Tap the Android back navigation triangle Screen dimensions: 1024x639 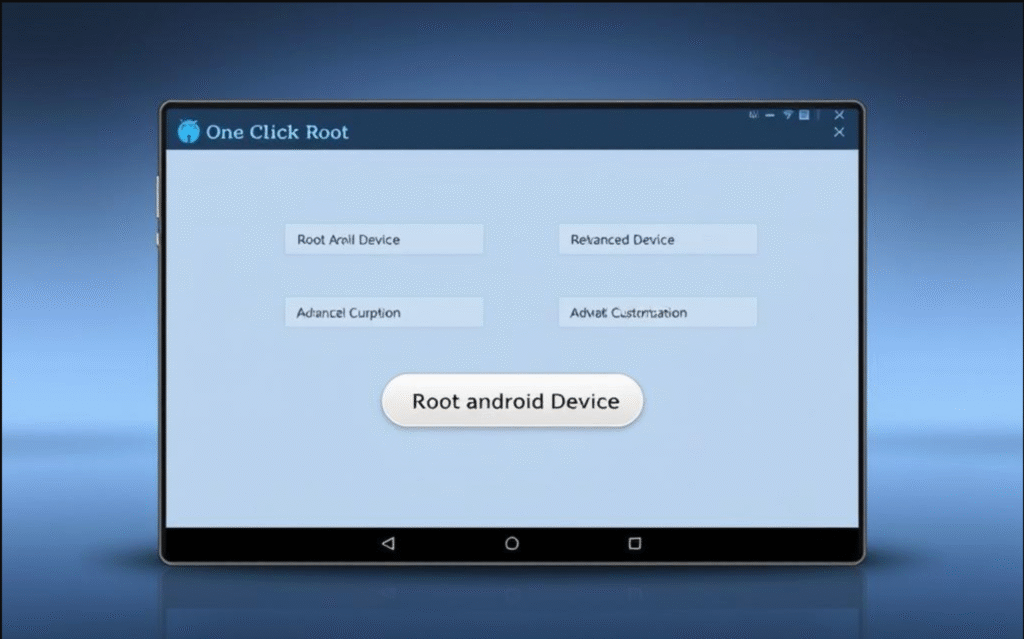tap(389, 544)
